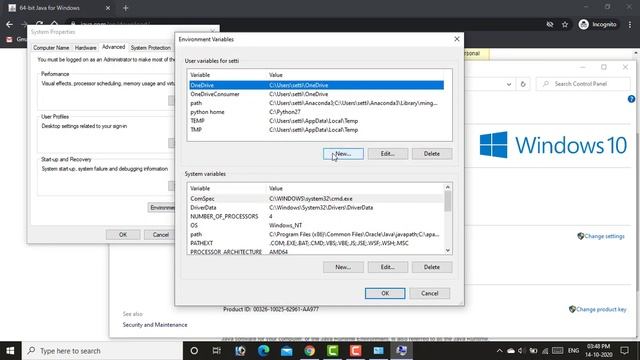Select the OneDriveConsumer user variable
This screenshot has width=640, height=360.
coord(316,94)
